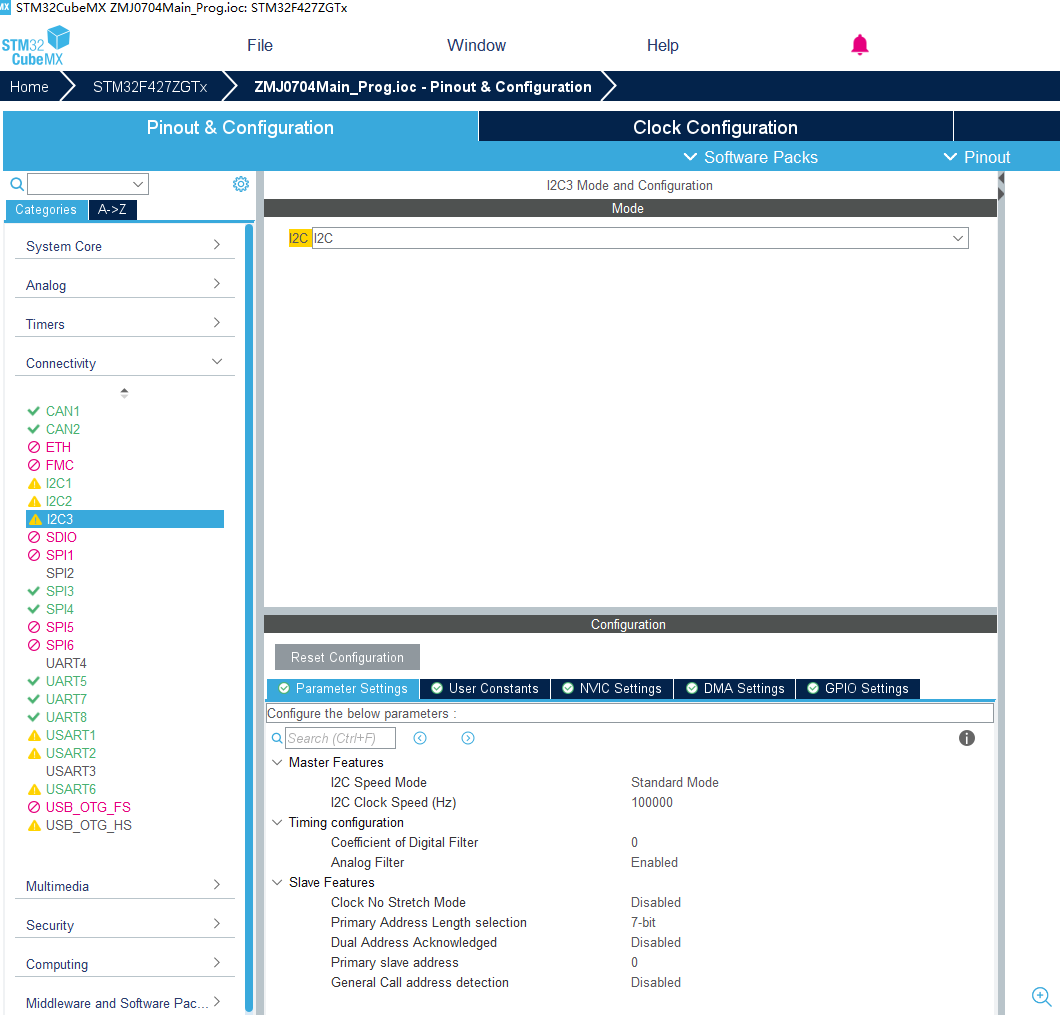Click the STM32CubeMX logo

coord(36,46)
